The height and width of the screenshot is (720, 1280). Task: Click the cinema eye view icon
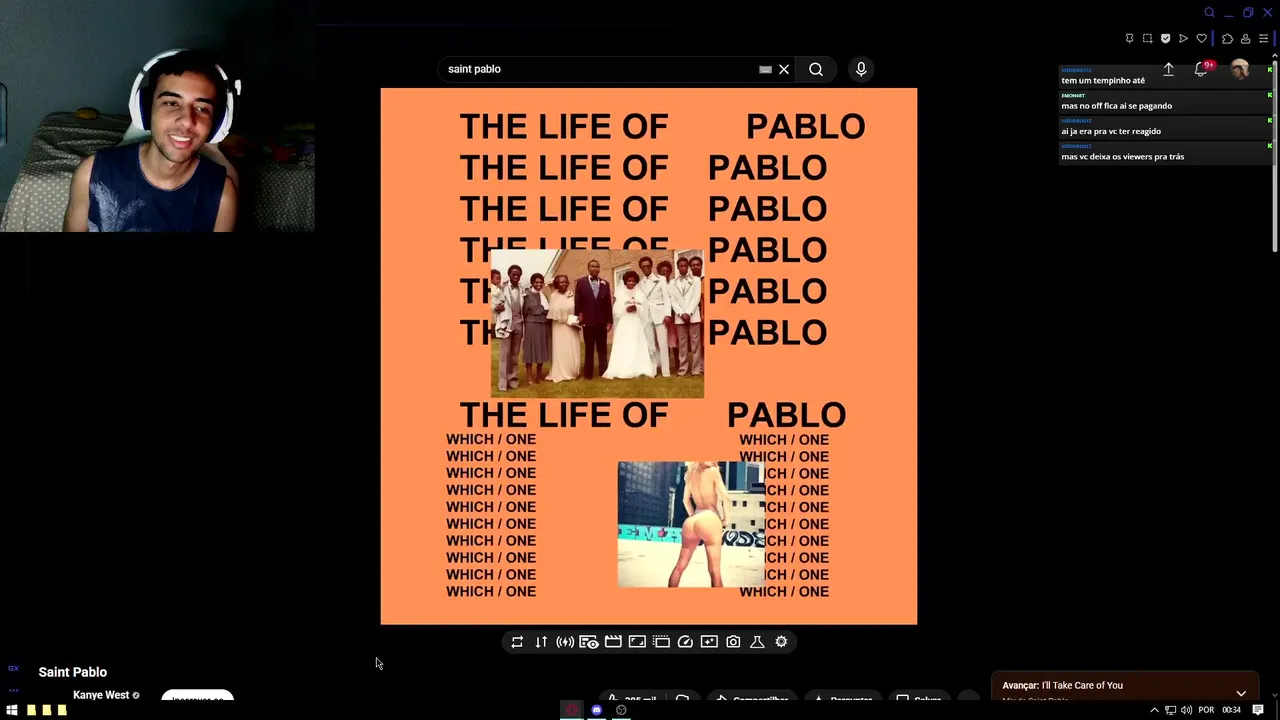pos(589,642)
